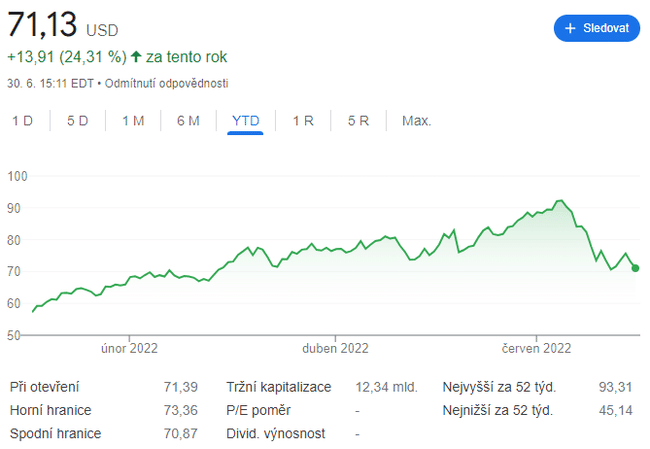Image resolution: width=650 pixels, height=449 pixels.
Task: Switch chart to 6 M range
Action: [188, 121]
